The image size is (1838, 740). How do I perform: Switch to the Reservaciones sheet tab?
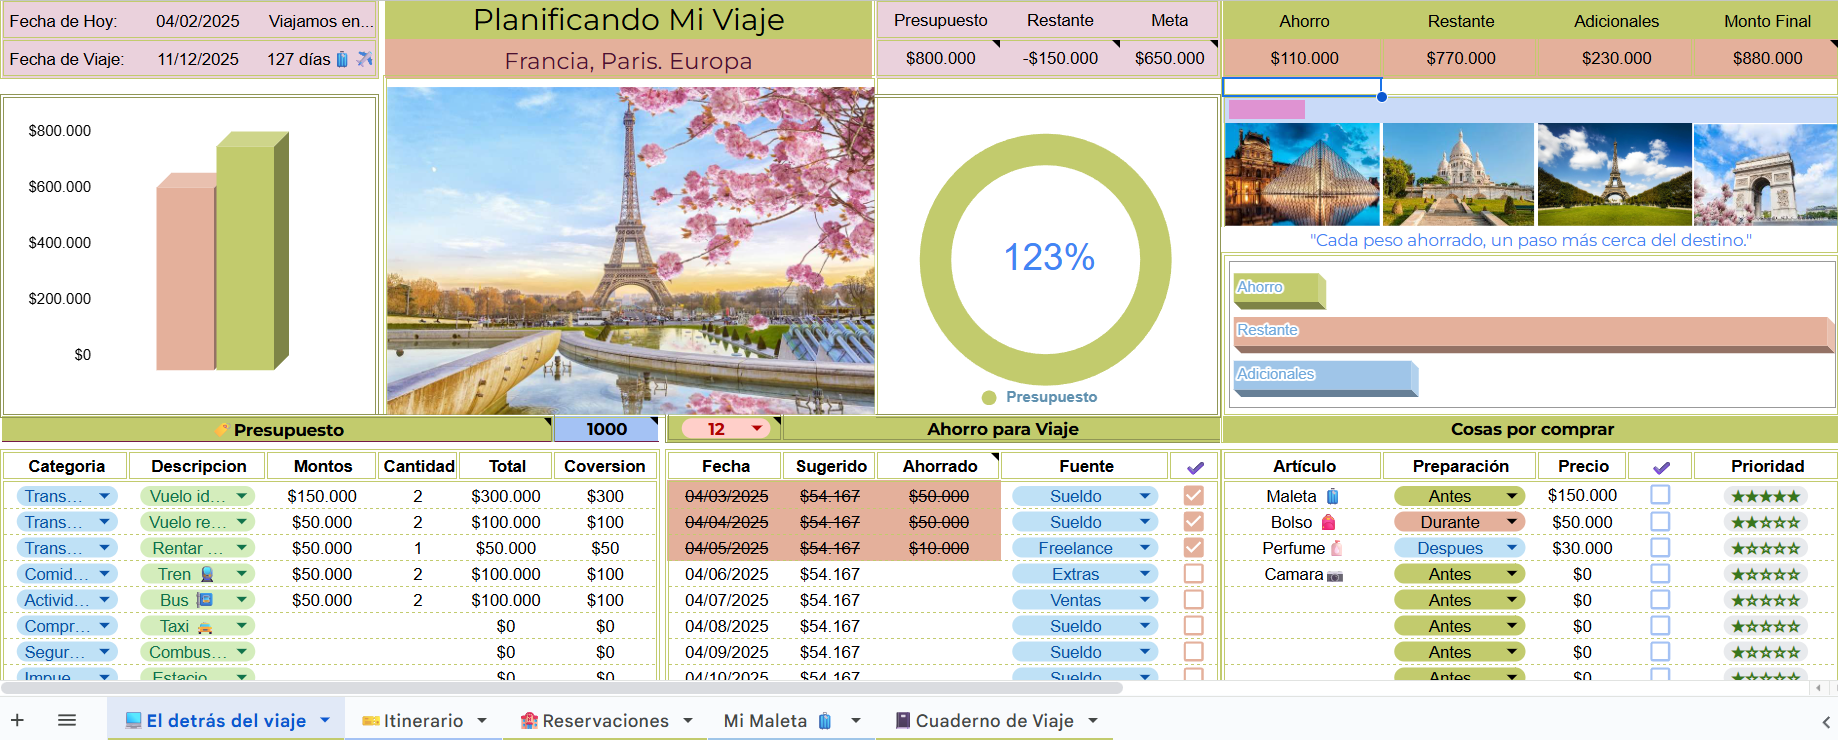tap(605, 720)
